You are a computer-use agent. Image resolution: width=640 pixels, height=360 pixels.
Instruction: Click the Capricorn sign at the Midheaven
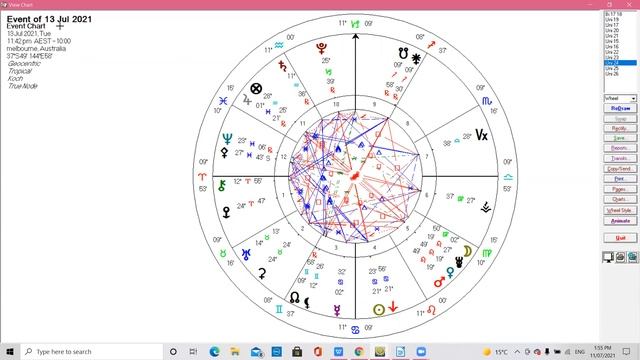[356, 24]
